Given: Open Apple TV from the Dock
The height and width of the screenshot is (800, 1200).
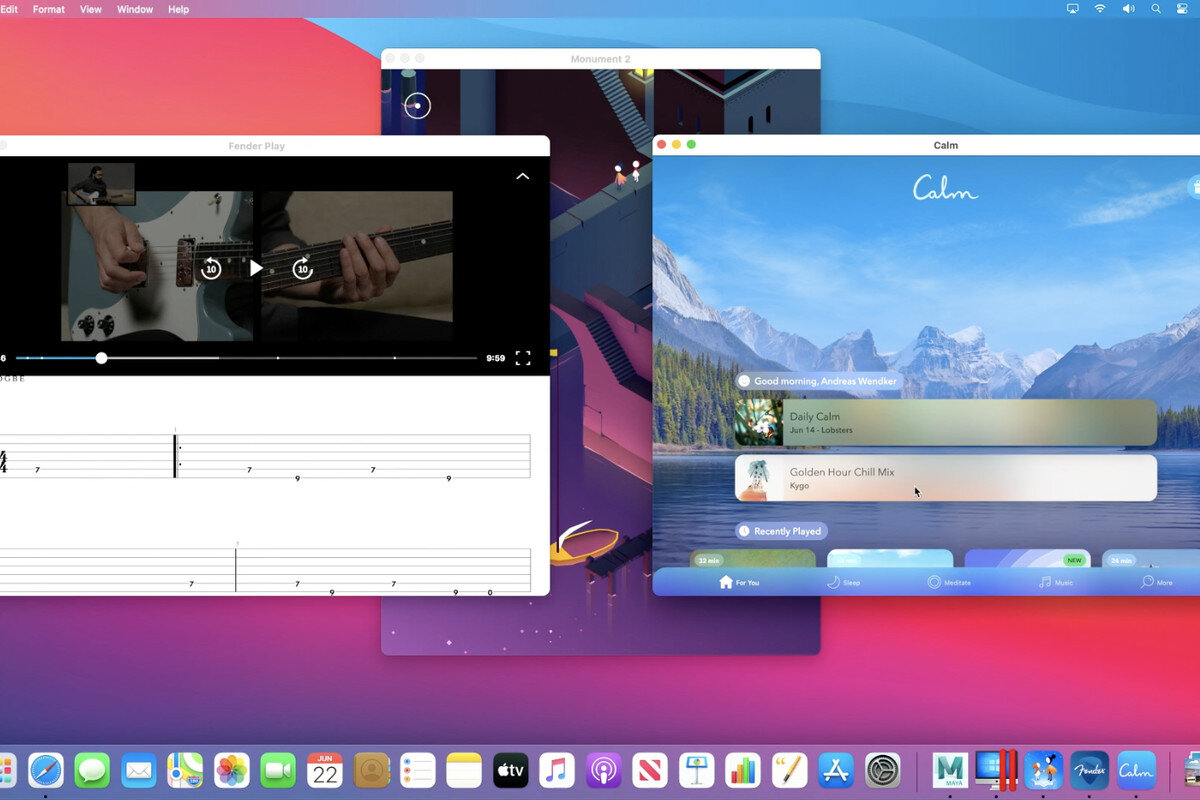Looking at the screenshot, I should 511,770.
